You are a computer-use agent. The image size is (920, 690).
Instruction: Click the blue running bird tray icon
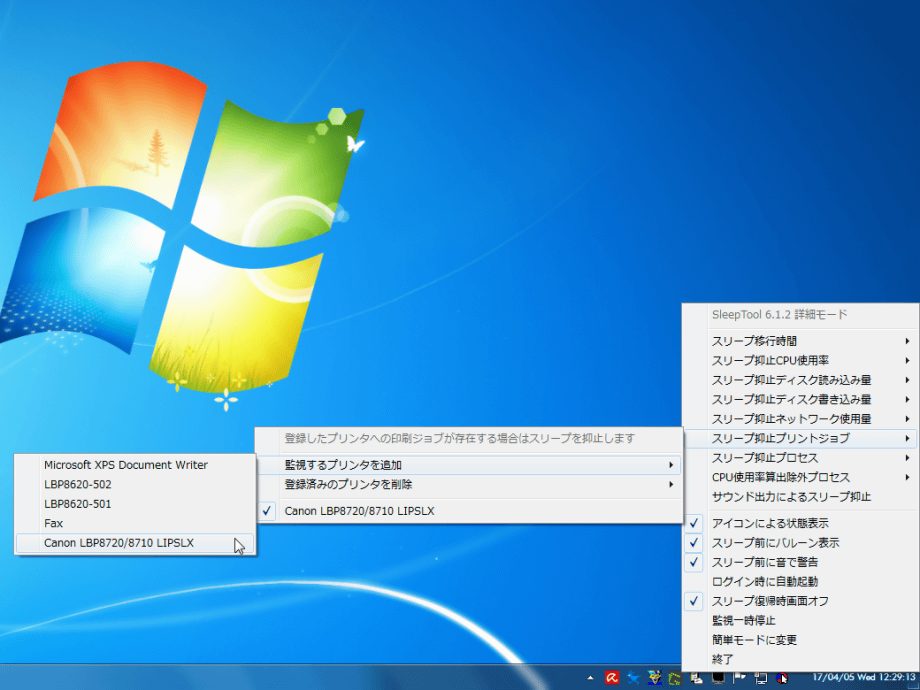(x=633, y=678)
